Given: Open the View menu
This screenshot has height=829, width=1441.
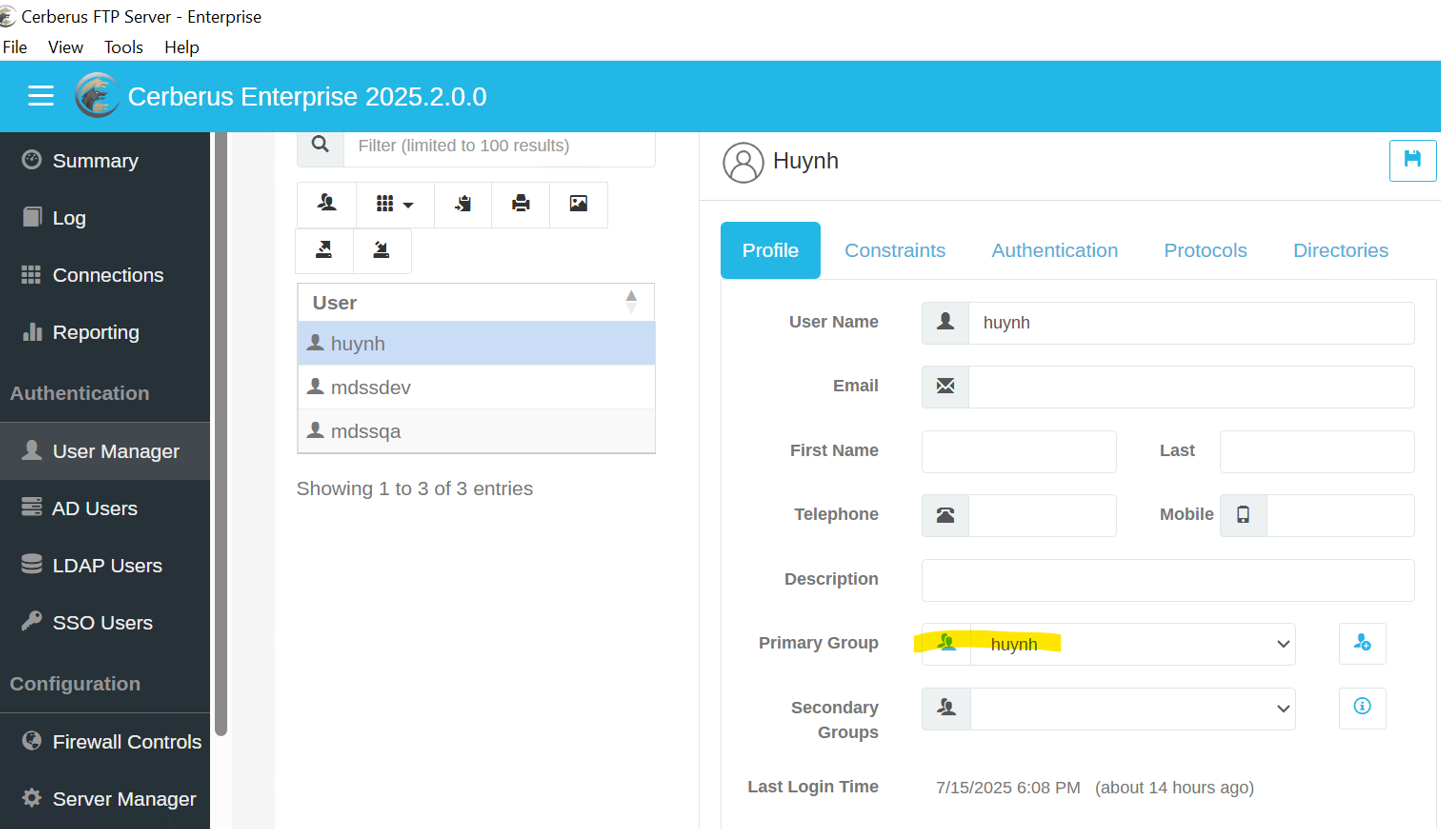Looking at the screenshot, I should coord(66,47).
